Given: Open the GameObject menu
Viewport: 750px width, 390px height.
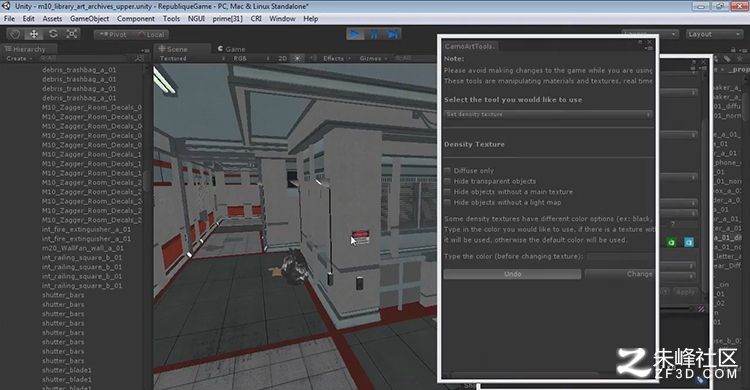Looking at the screenshot, I should 89,19.
